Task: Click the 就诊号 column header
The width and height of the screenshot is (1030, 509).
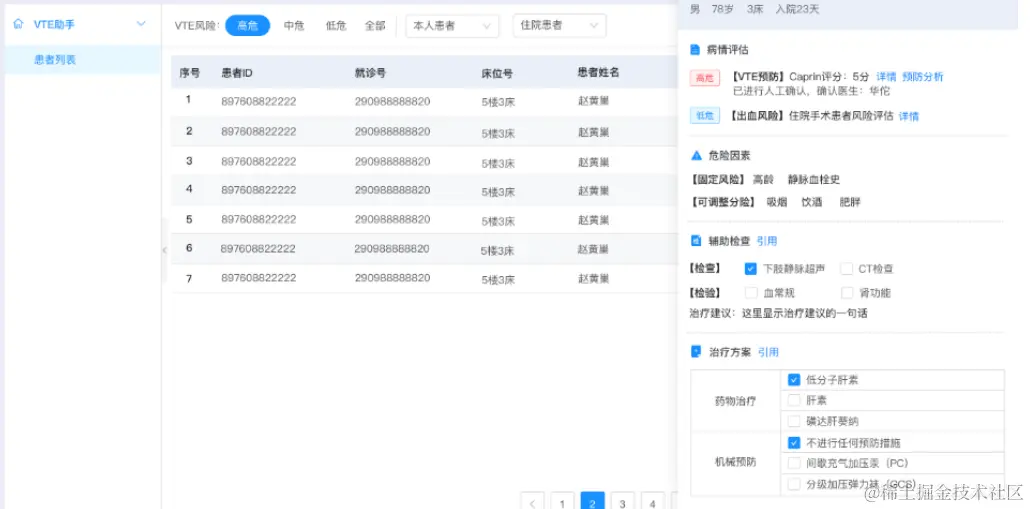Action: click(x=370, y=73)
